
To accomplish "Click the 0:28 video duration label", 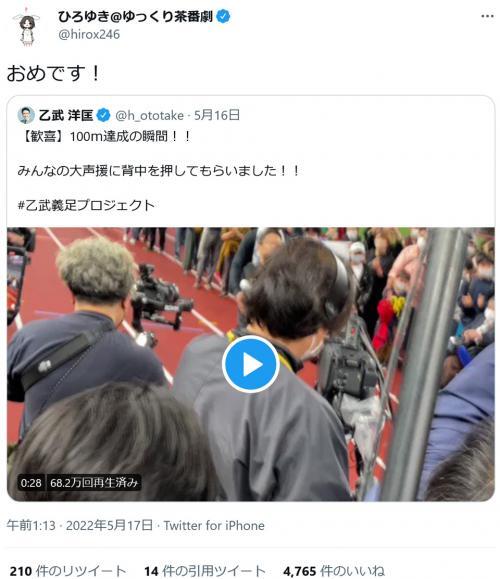I will (31, 483).
